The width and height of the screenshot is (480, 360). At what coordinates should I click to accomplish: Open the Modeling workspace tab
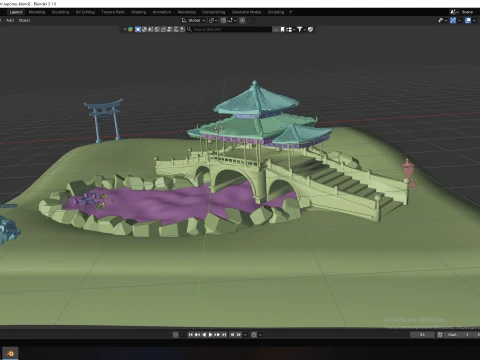(37, 12)
